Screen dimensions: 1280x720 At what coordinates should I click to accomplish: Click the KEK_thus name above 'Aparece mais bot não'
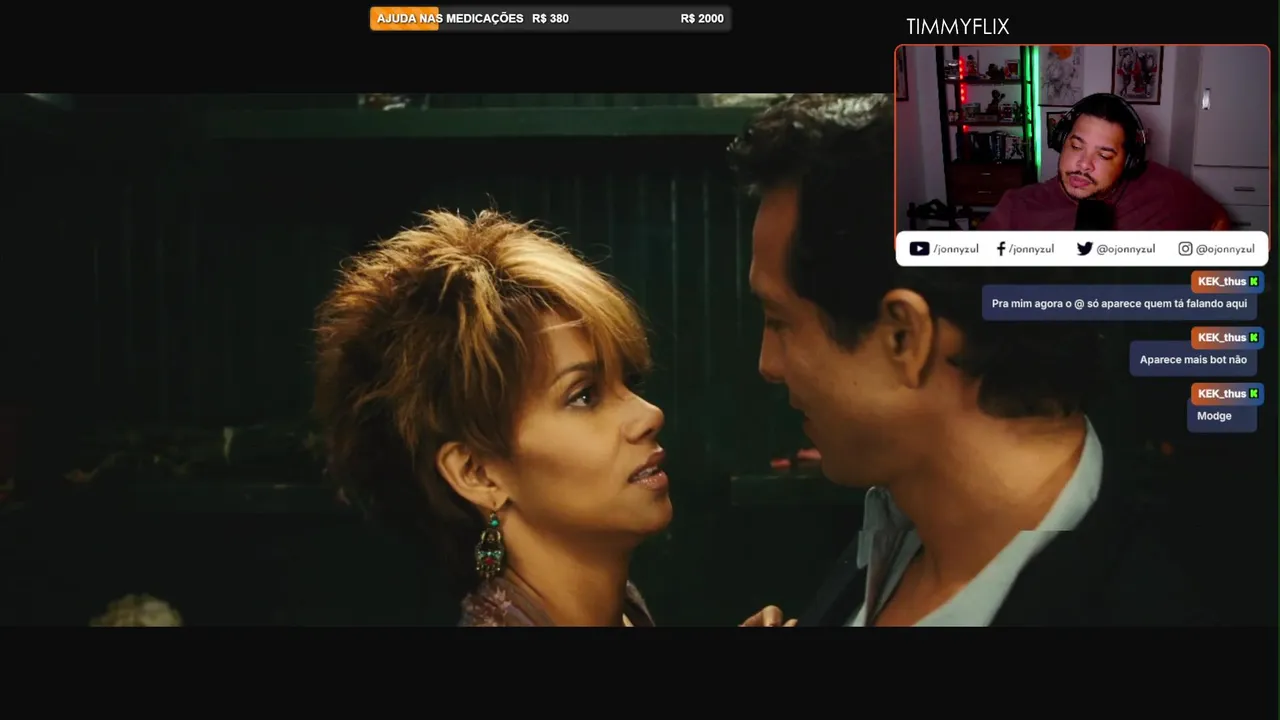click(1222, 338)
